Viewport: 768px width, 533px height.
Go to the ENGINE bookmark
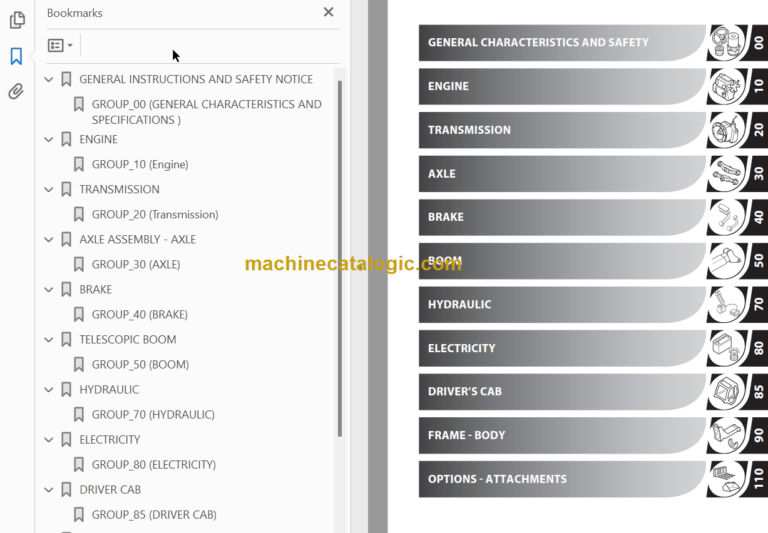point(98,140)
